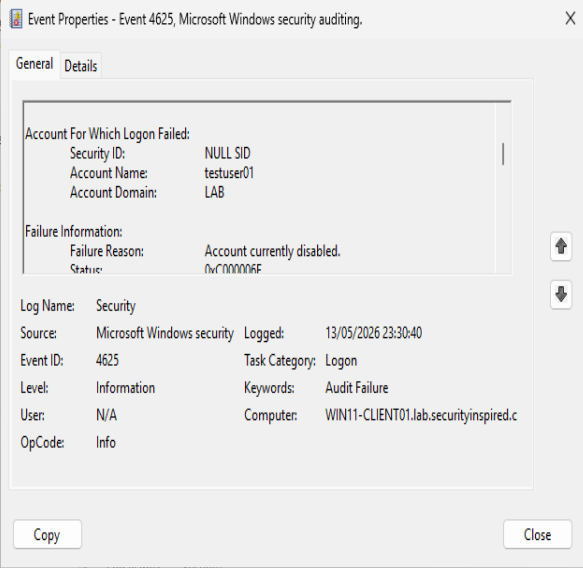Image resolution: width=583 pixels, height=568 pixels.
Task: Click the 'Security ID:' label
Action: click(x=97, y=154)
